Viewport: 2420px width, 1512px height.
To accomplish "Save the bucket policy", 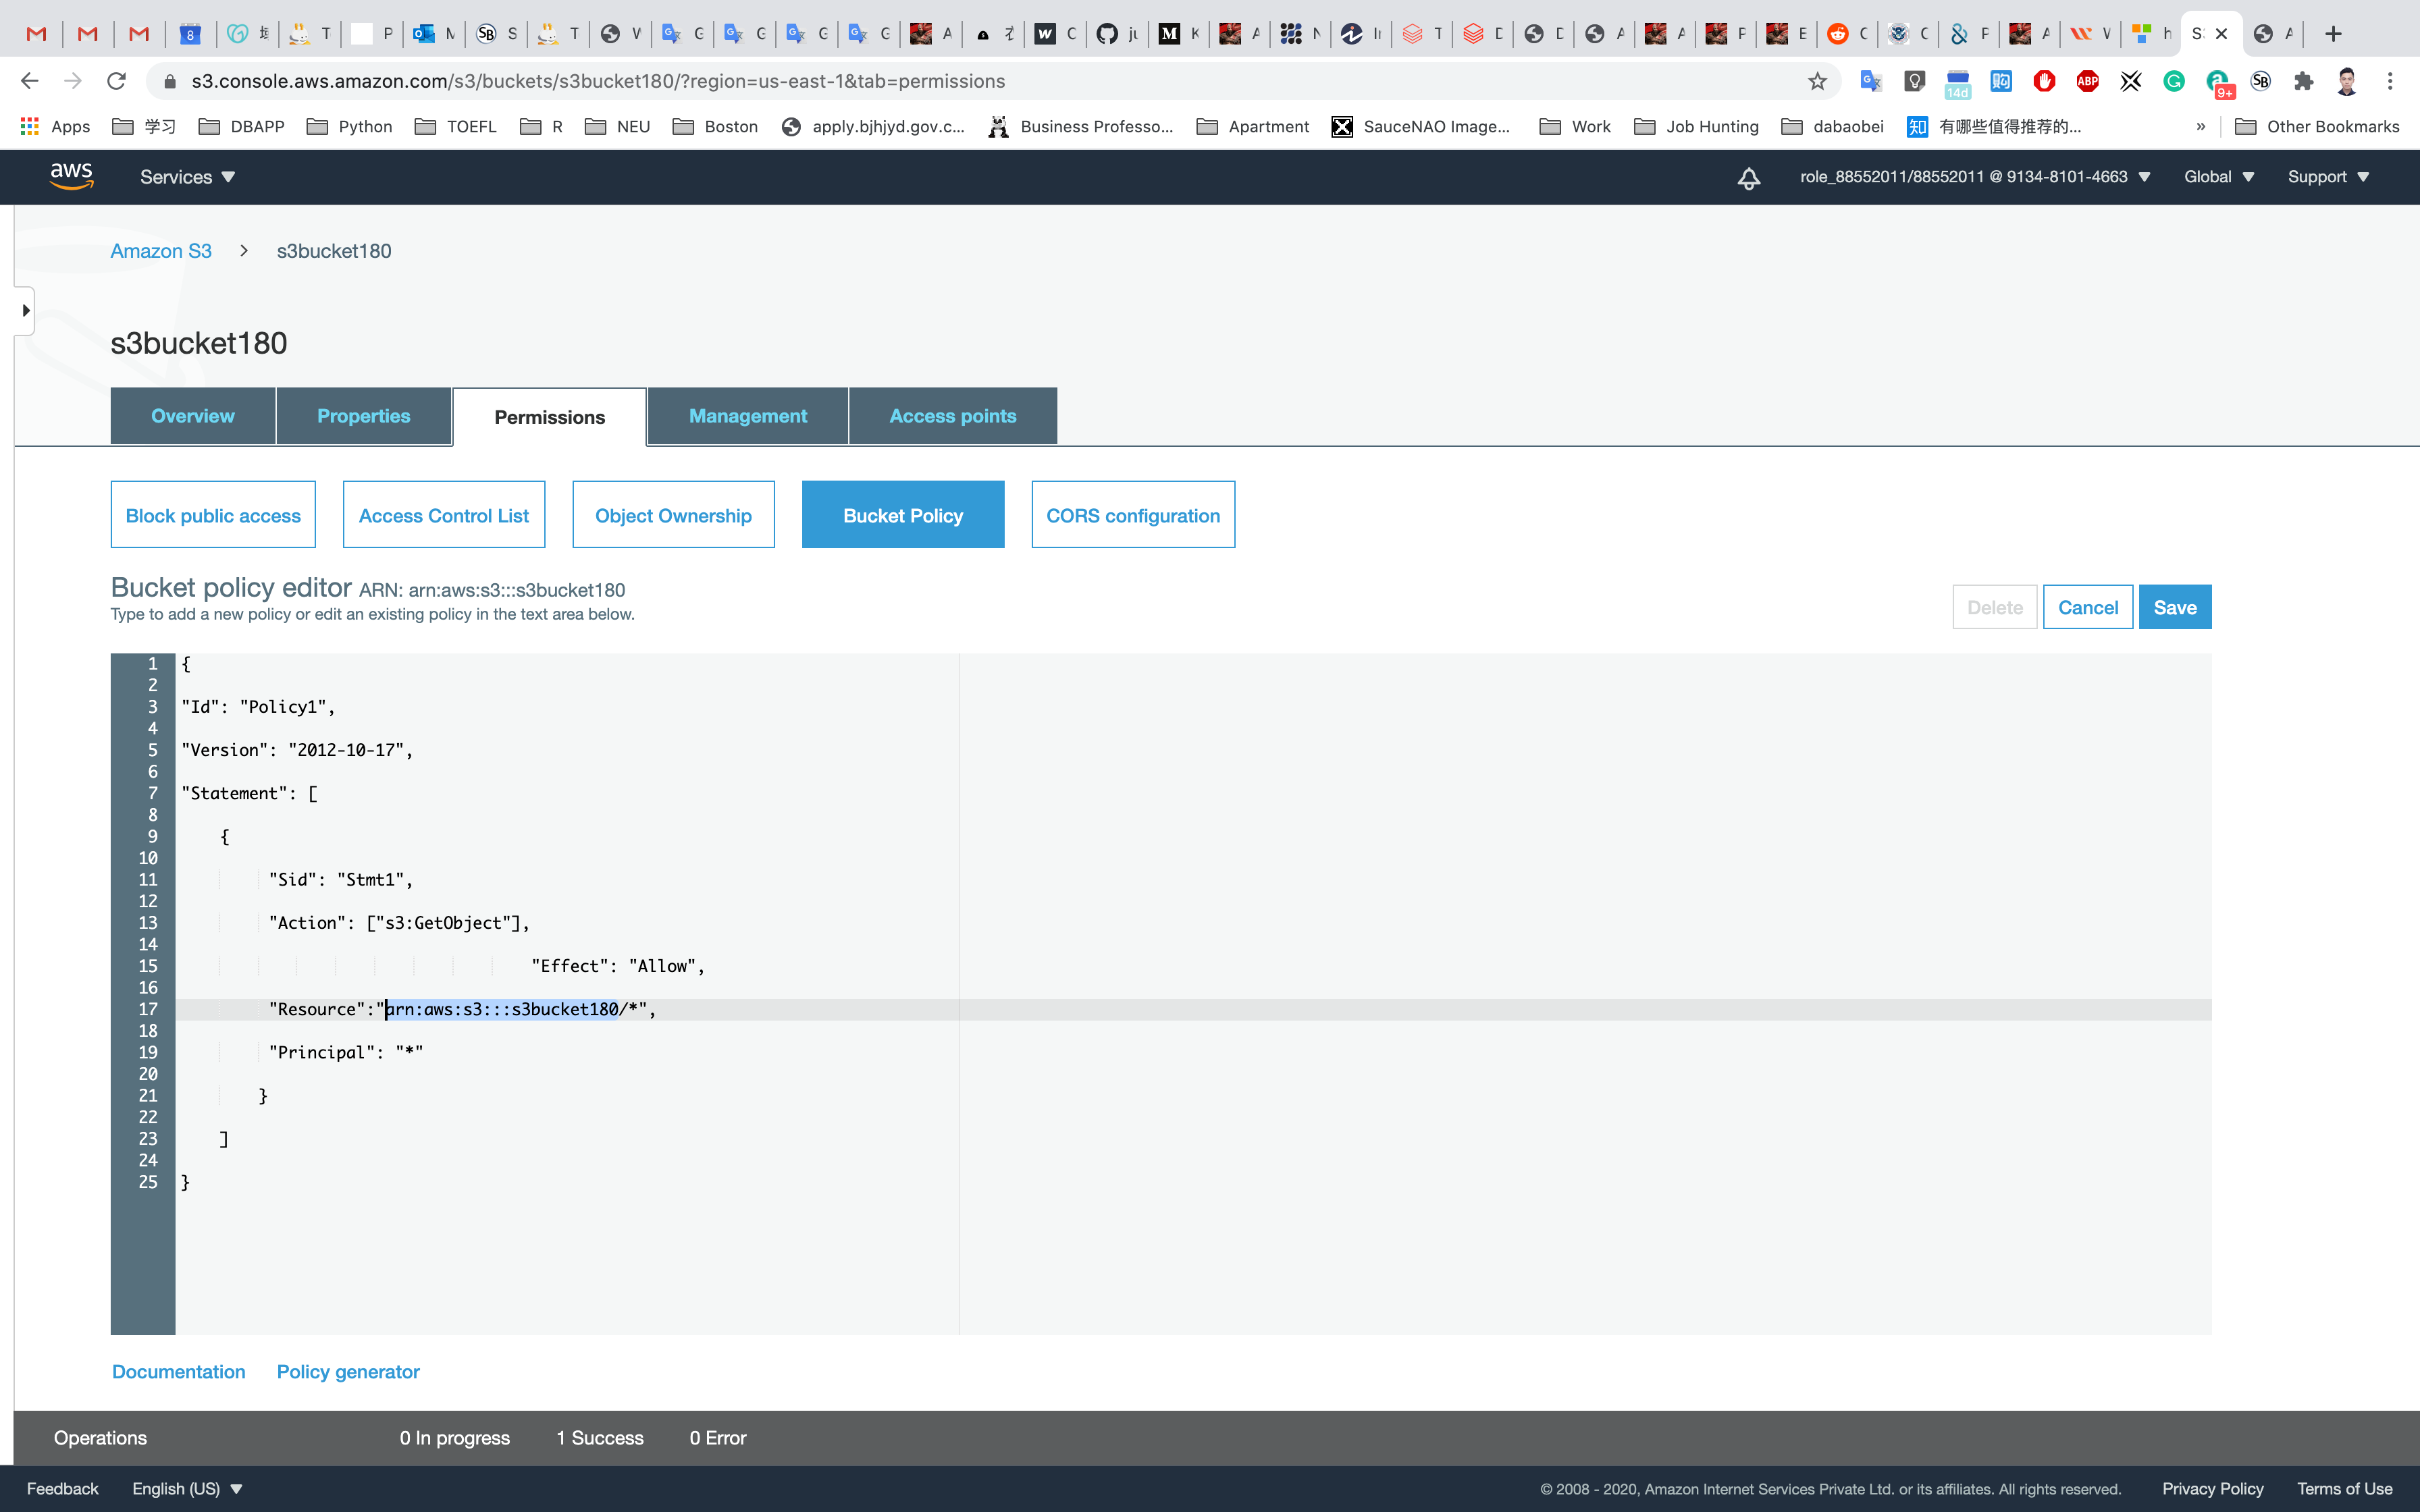I will point(2174,607).
